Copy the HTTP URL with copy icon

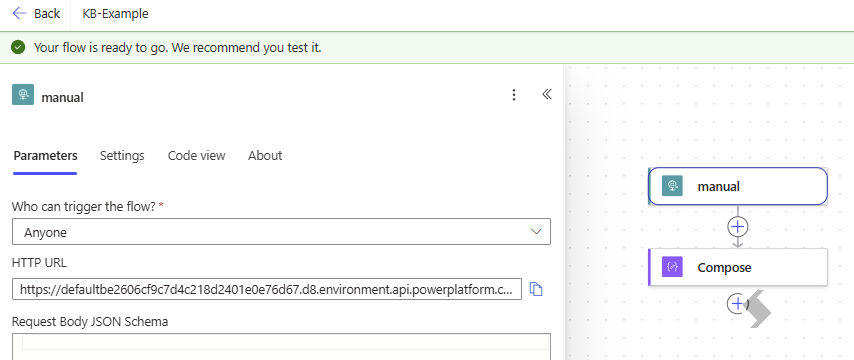pos(536,289)
